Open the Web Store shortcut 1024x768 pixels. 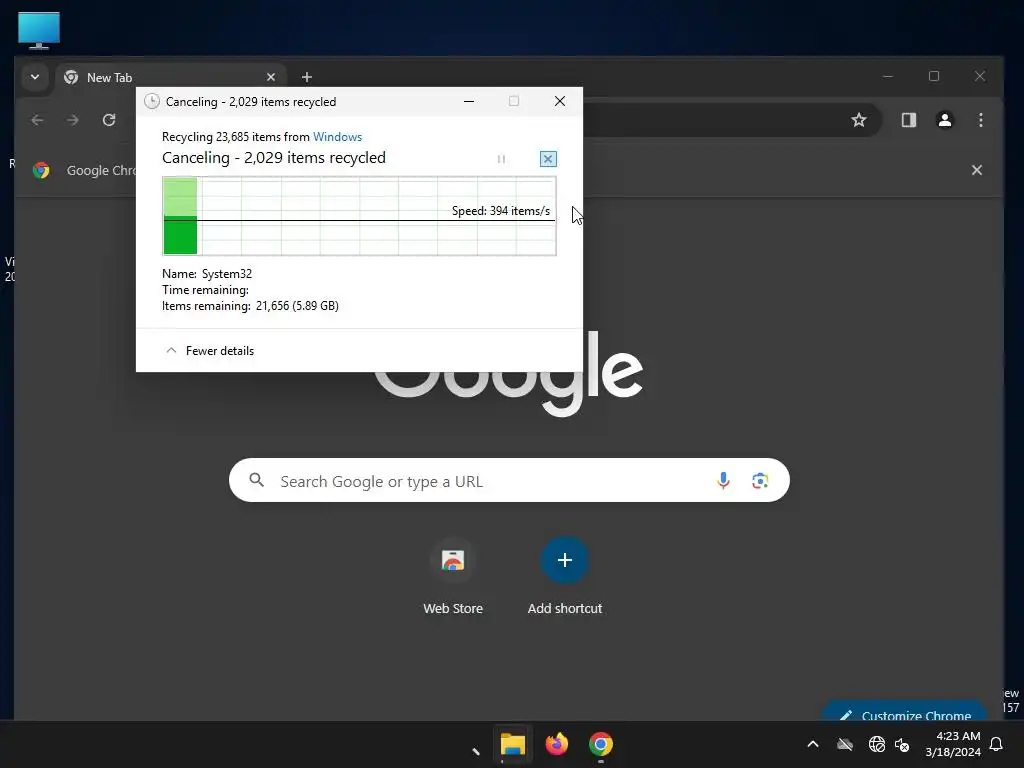click(453, 576)
